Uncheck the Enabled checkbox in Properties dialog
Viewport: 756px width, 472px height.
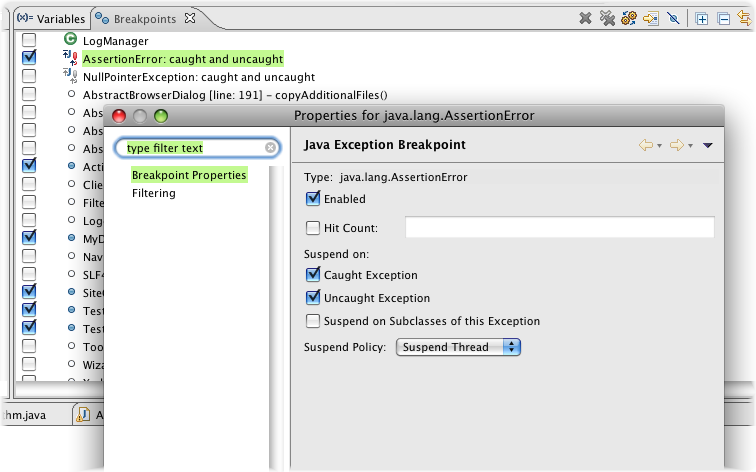pos(313,198)
